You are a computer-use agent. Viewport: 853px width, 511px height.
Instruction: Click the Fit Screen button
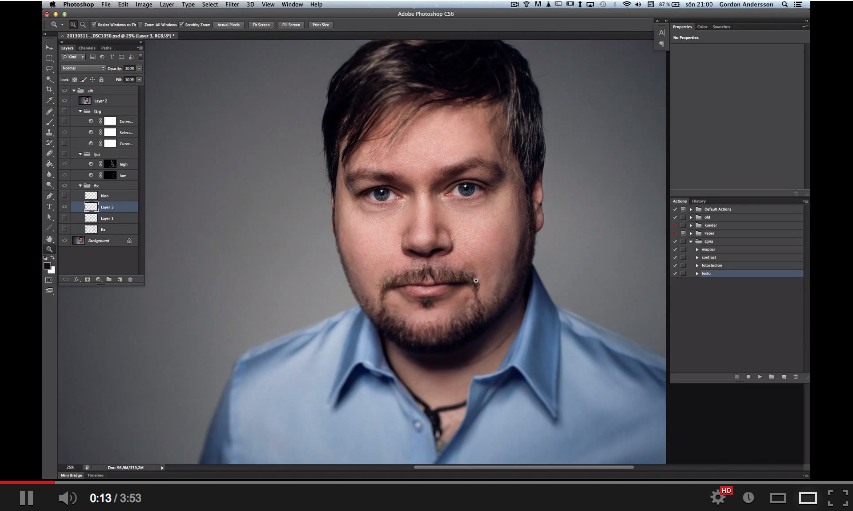(261, 24)
